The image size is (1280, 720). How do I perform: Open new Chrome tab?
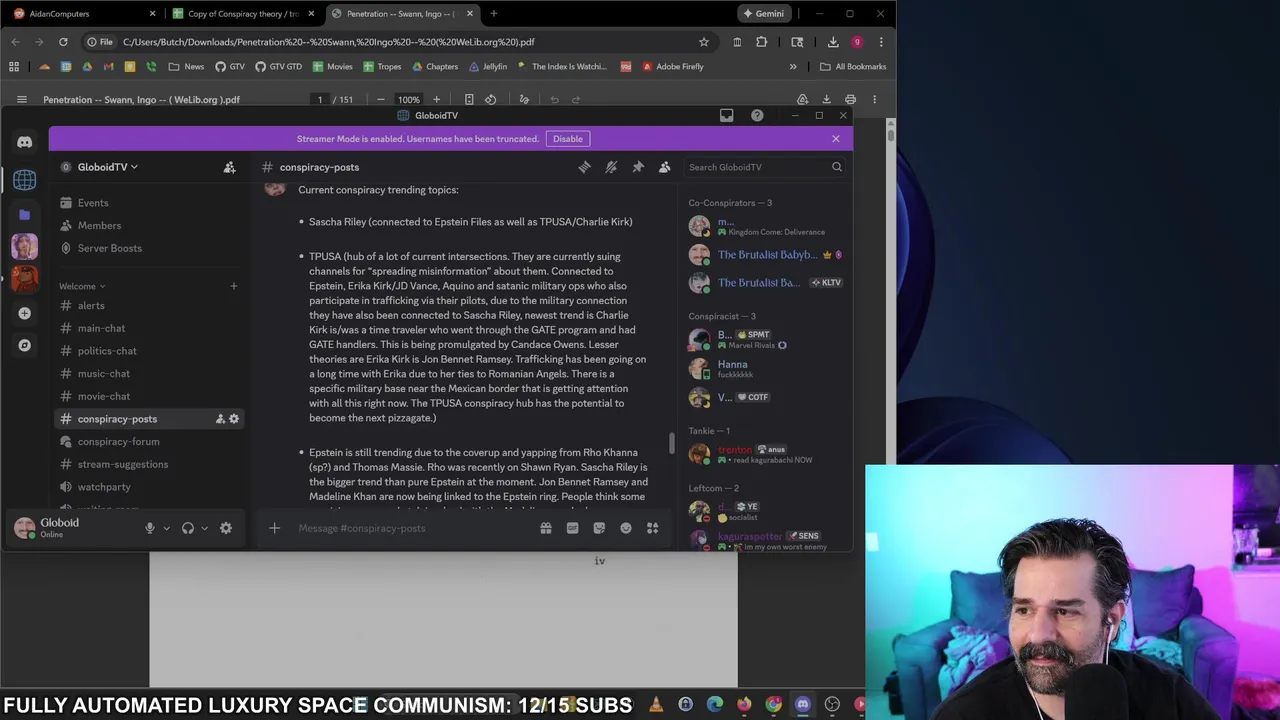[494, 14]
